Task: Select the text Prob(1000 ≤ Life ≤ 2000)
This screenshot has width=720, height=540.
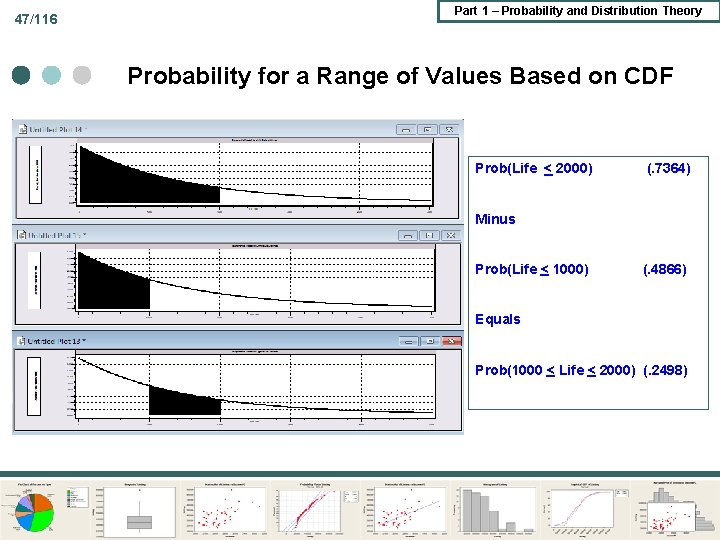Action: point(555,370)
